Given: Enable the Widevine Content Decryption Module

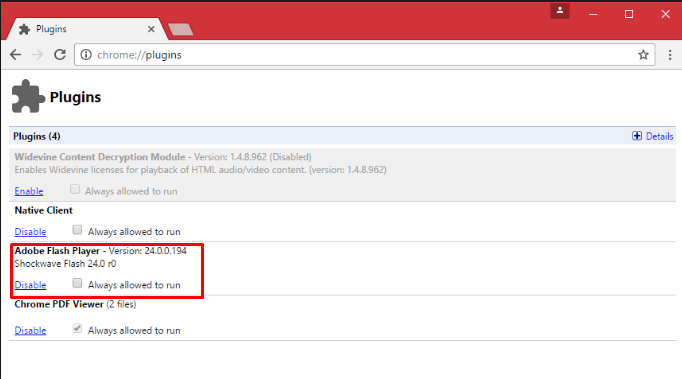Looking at the screenshot, I should (x=29, y=191).
